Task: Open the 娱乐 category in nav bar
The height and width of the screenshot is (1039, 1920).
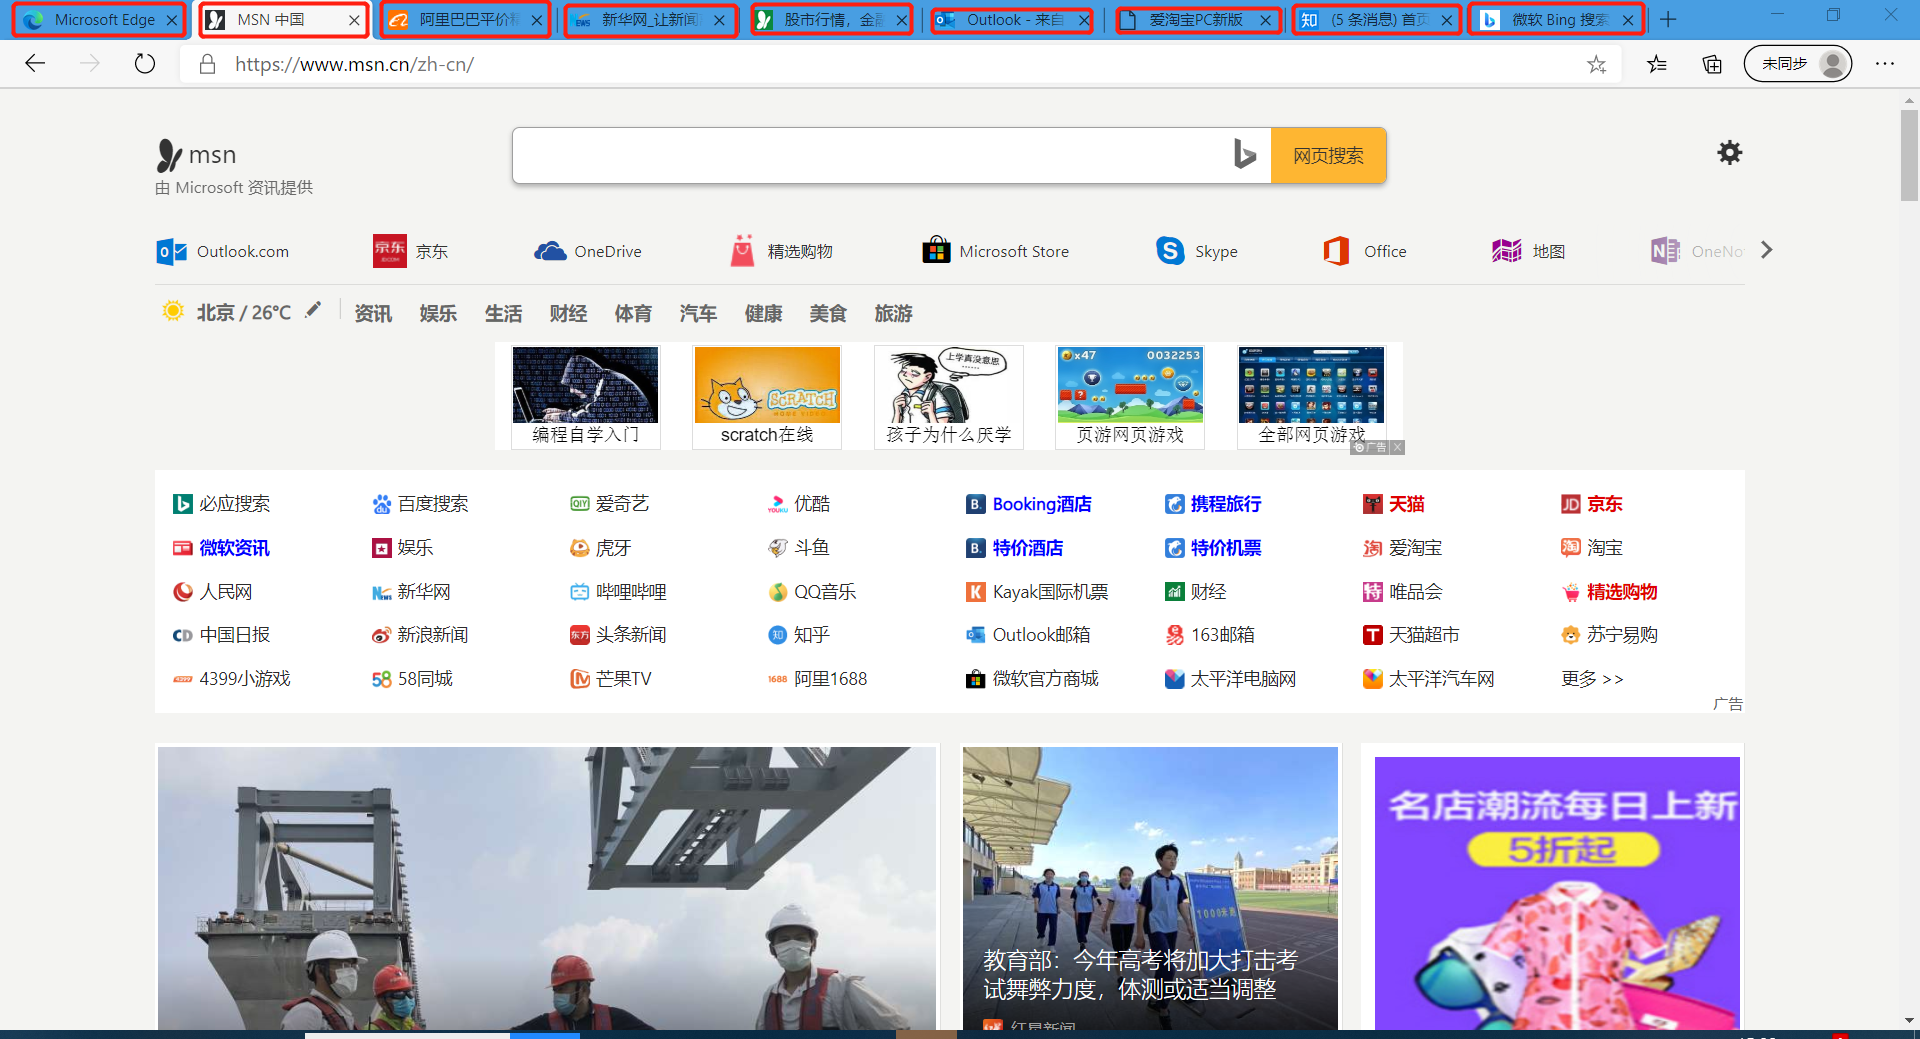Action: pyautogui.click(x=438, y=313)
